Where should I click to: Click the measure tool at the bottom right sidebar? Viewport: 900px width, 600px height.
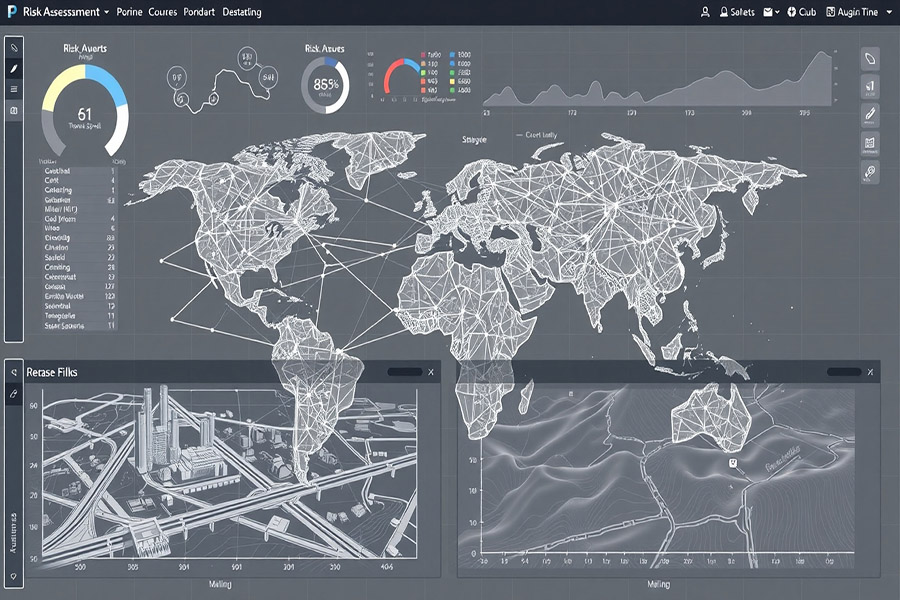coord(871,173)
